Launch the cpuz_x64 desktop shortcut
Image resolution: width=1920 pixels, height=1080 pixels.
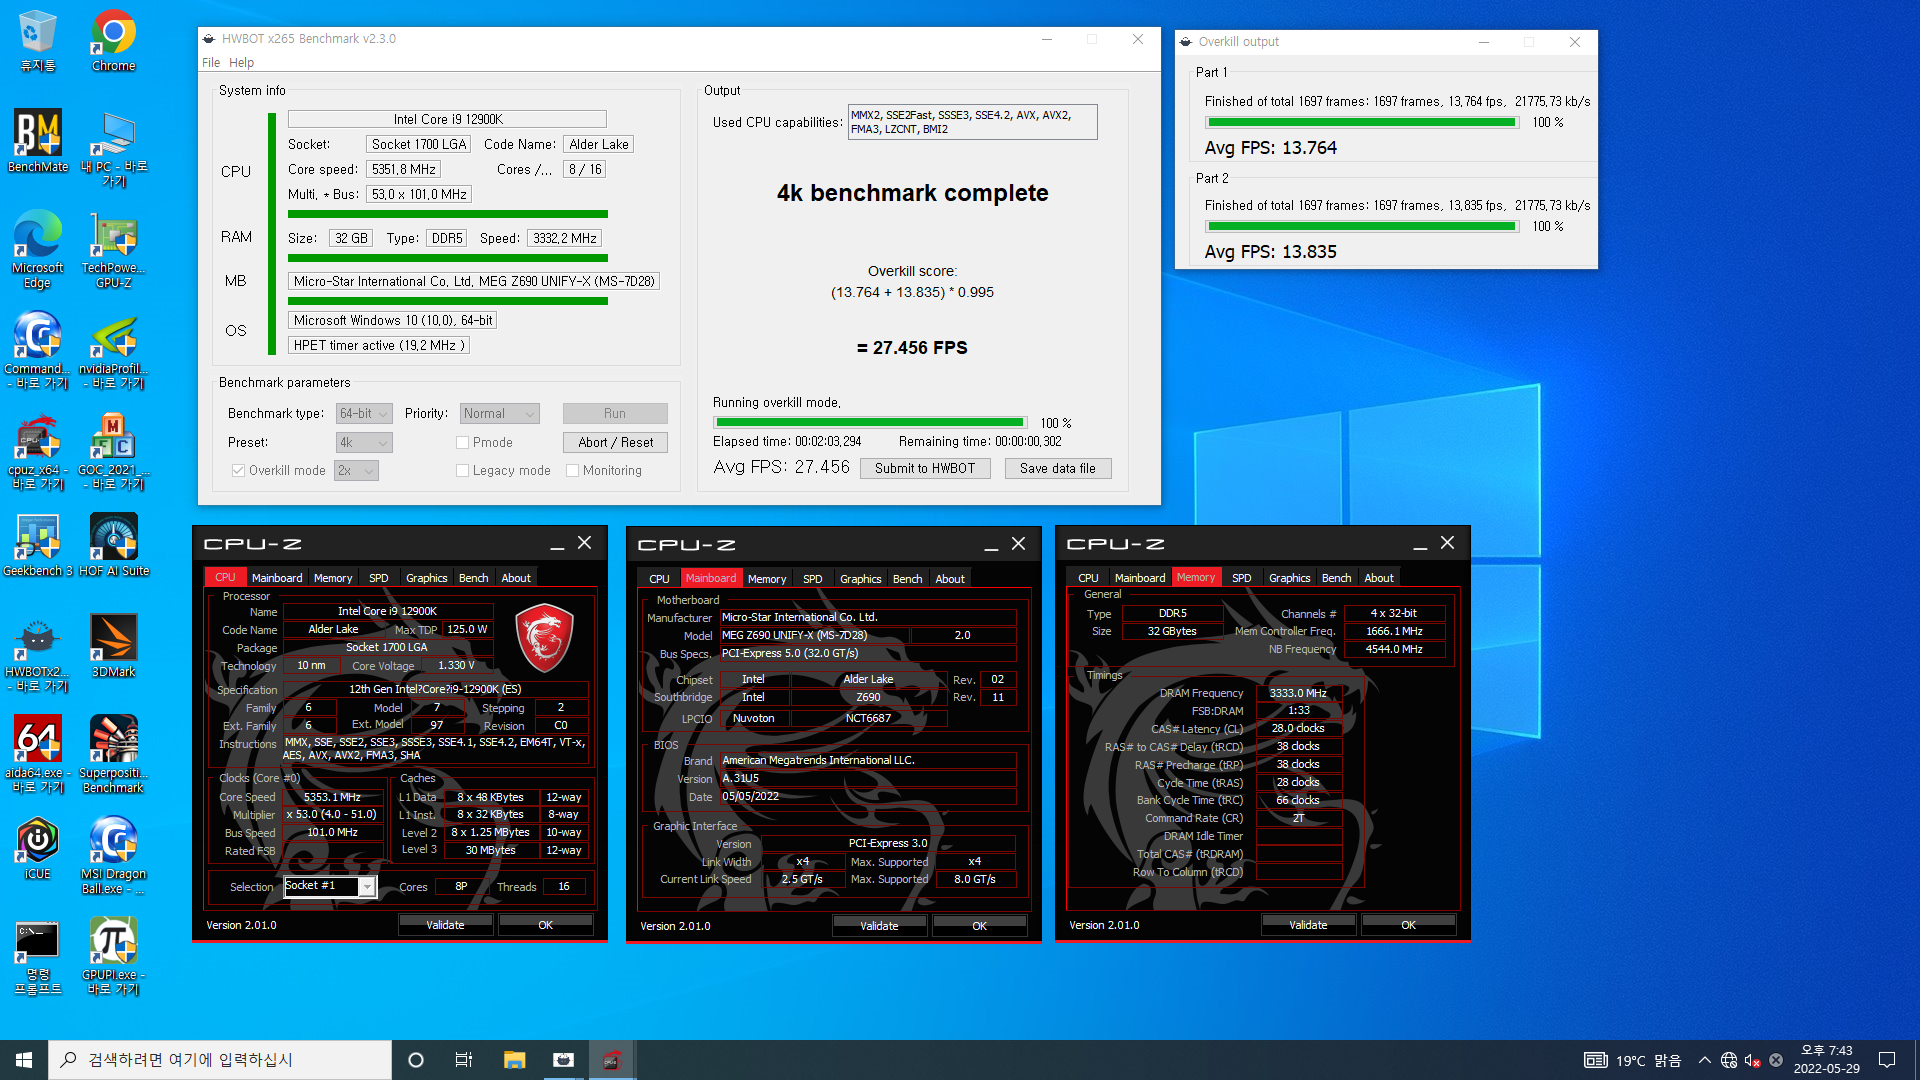pyautogui.click(x=37, y=451)
